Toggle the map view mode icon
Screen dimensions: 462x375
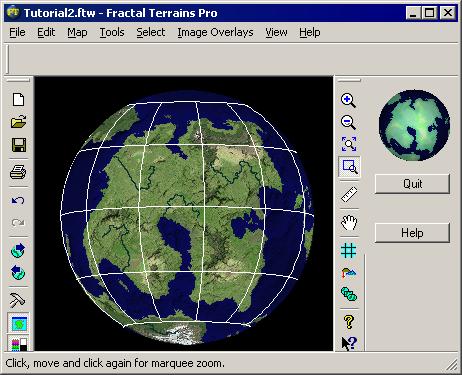tap(18, 323)
